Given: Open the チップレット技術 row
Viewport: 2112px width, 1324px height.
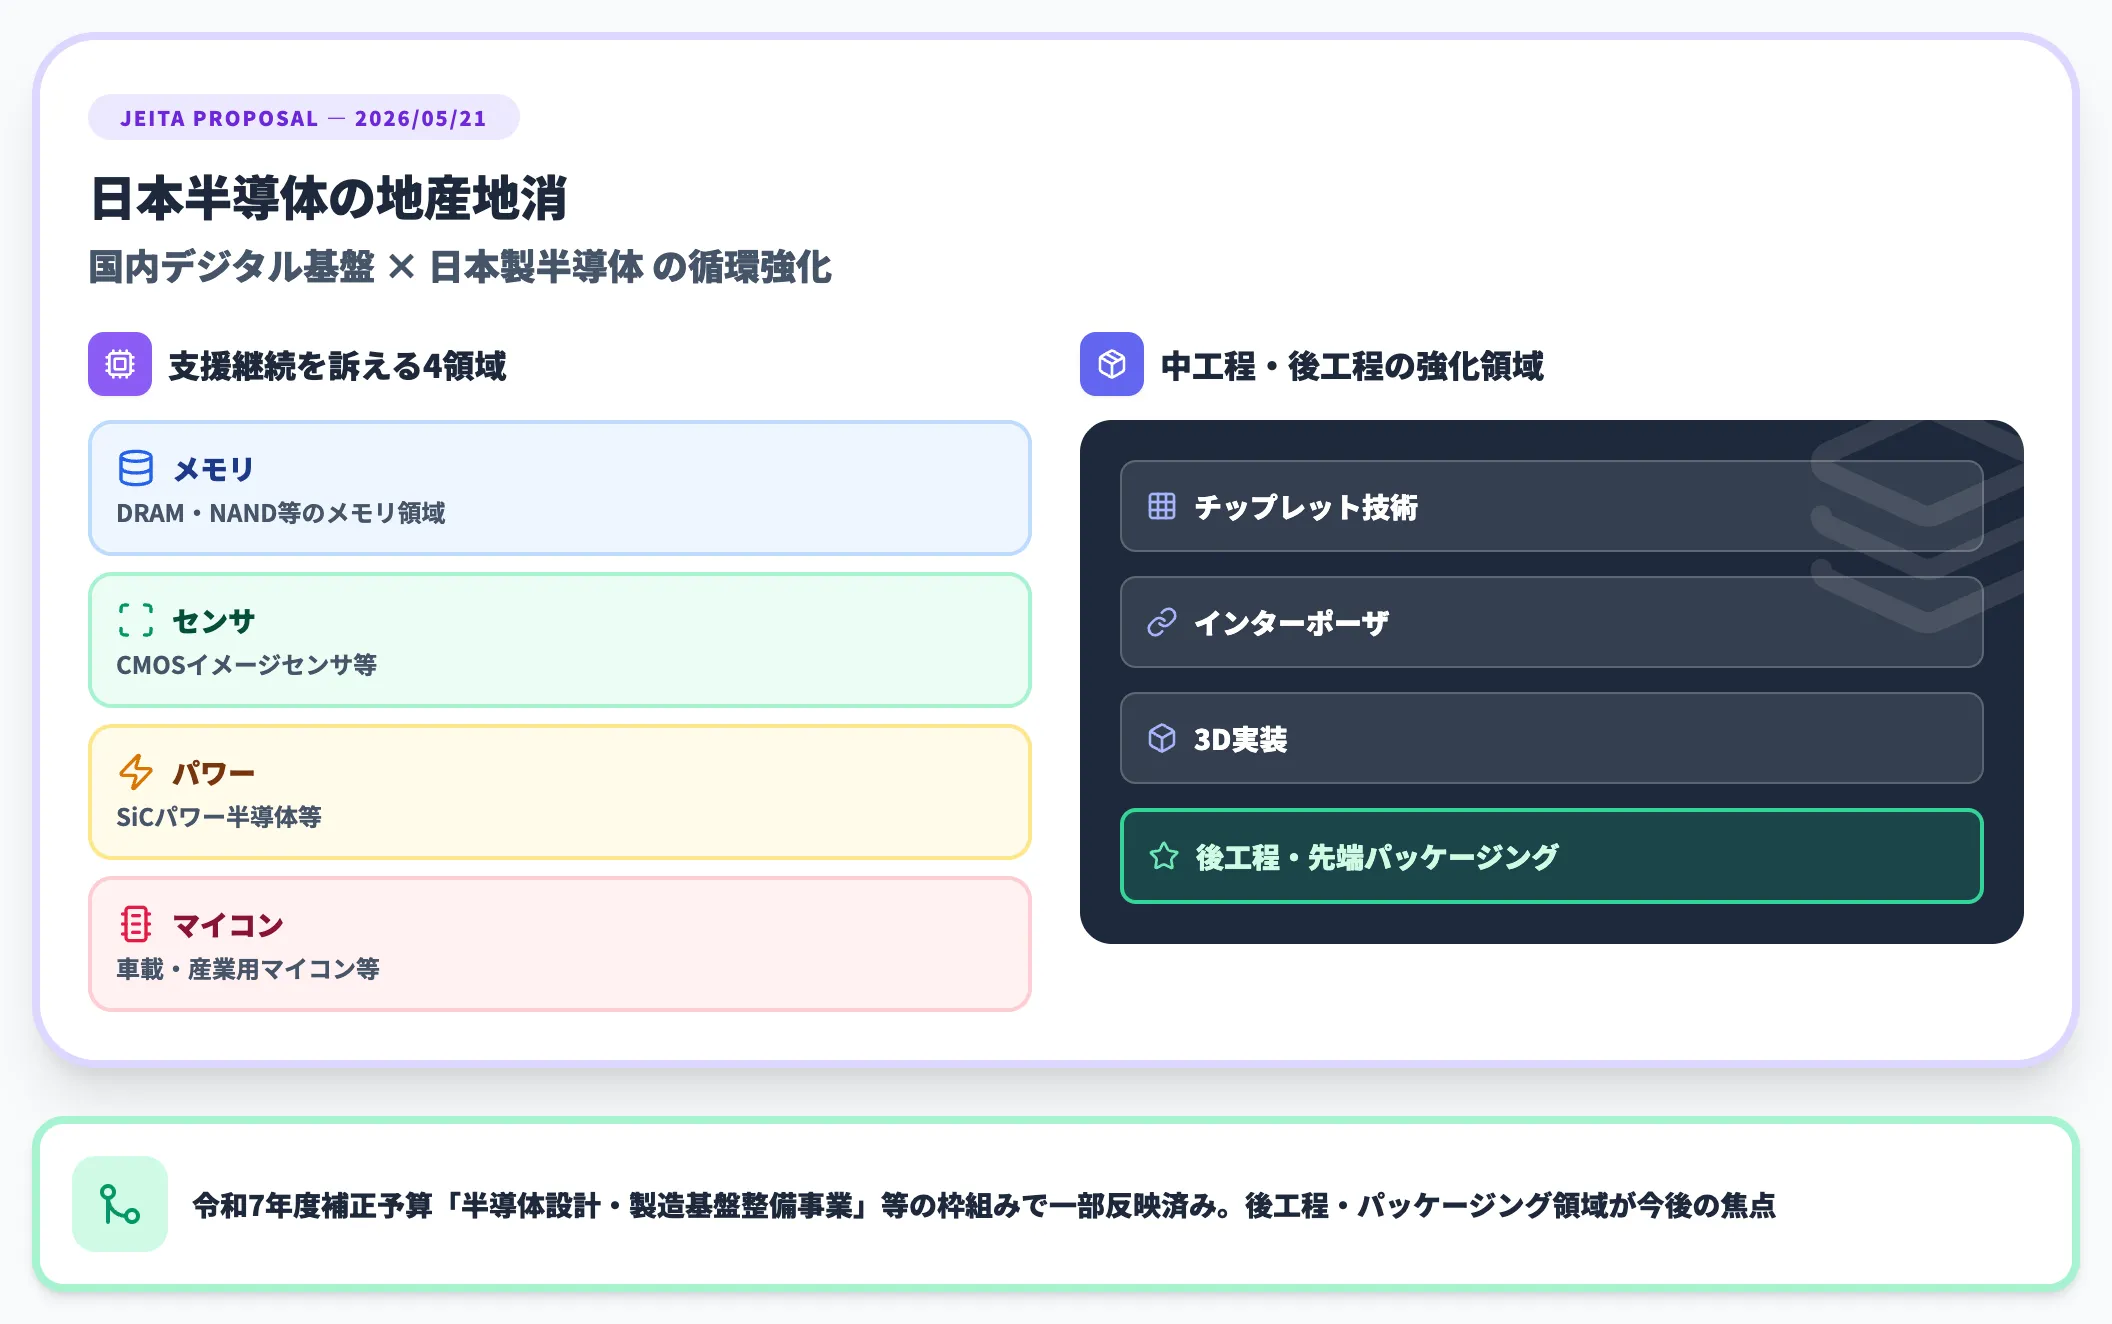Looking at the screenshot, I should (x=1552, y=506).
